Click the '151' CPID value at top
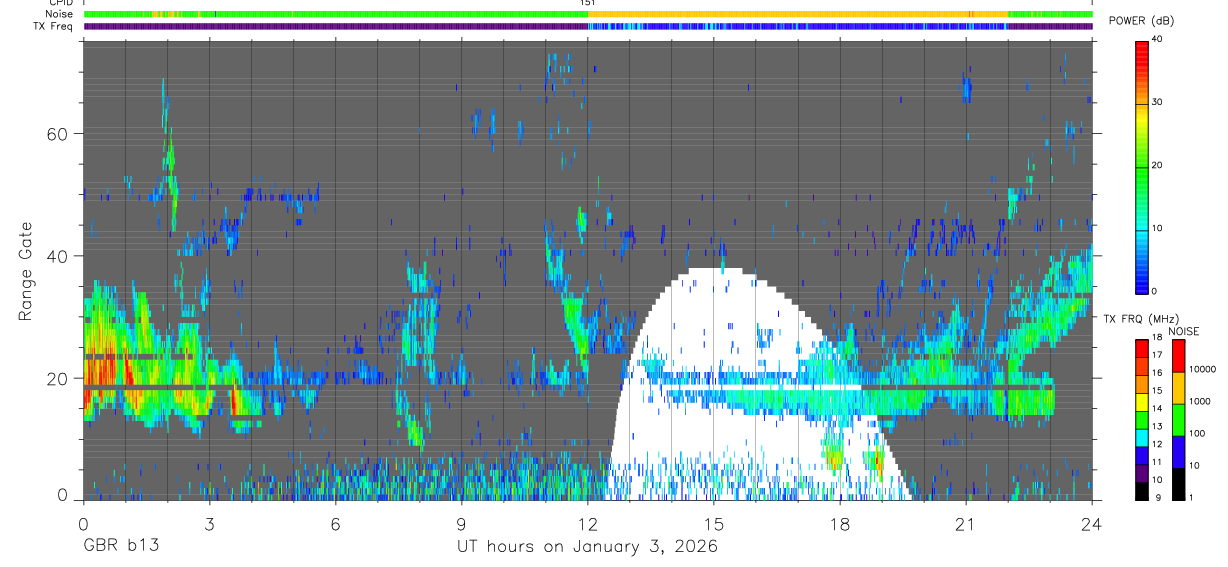This screenshot has width=1228, height=567. tap(587, 3)
